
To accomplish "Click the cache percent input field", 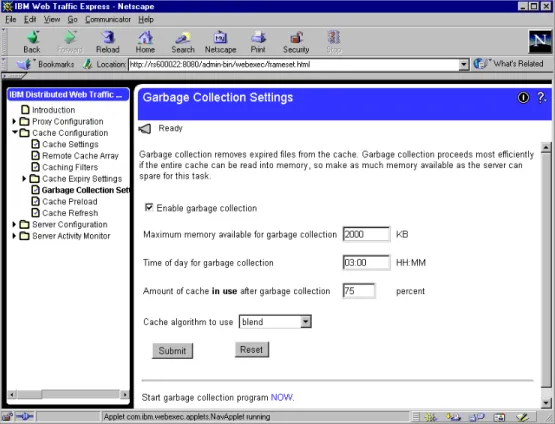I will coord(359,291).
